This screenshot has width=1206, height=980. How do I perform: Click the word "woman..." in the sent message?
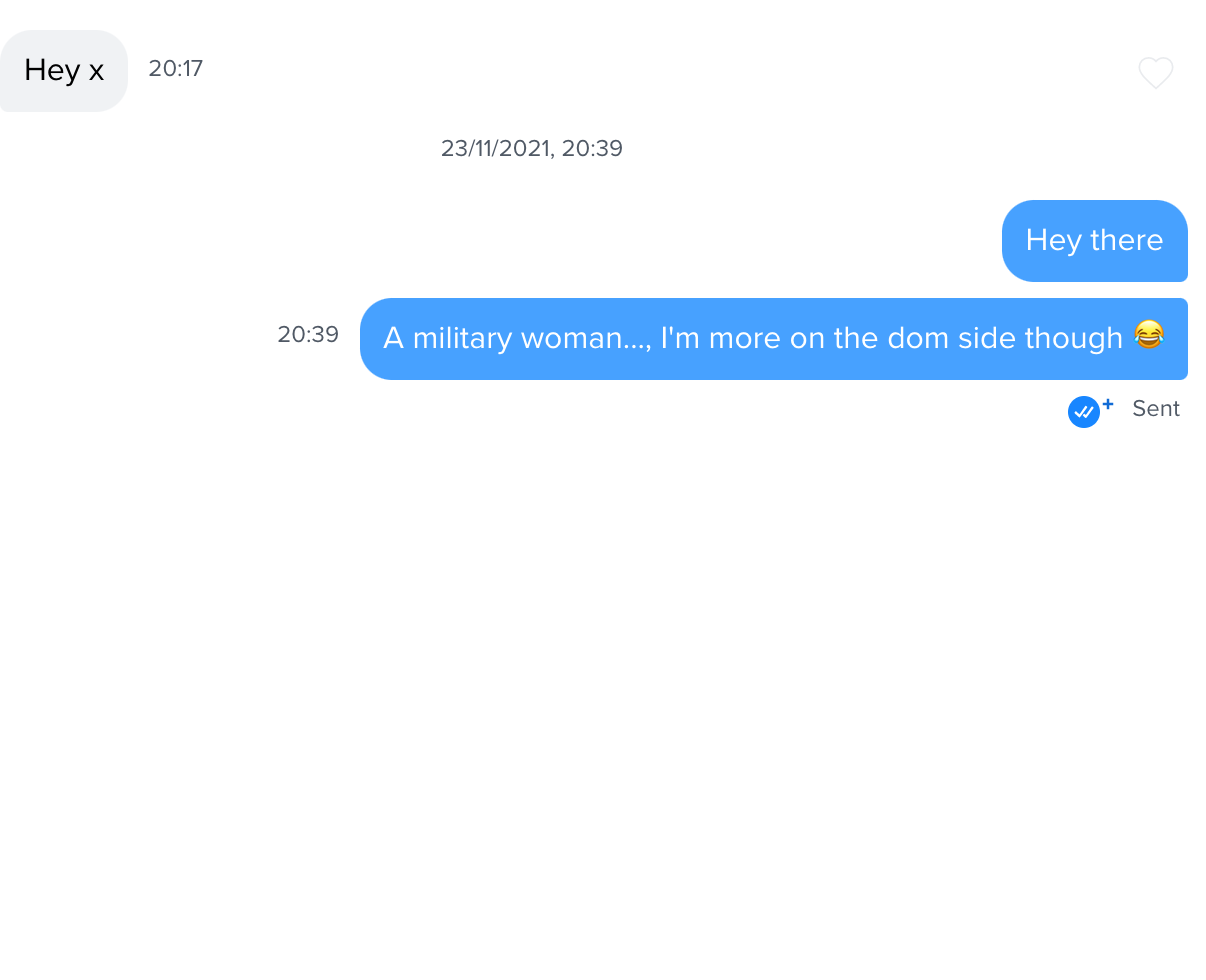(x=586, y=339)
